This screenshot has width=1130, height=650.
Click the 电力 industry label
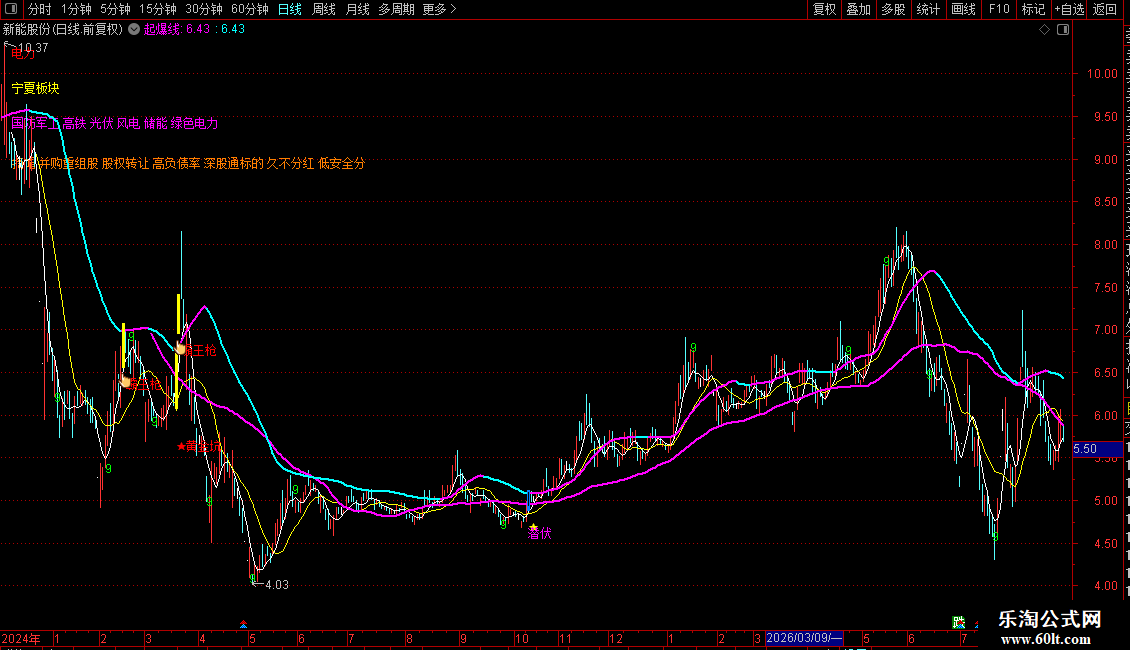click(x=23, y=54)
